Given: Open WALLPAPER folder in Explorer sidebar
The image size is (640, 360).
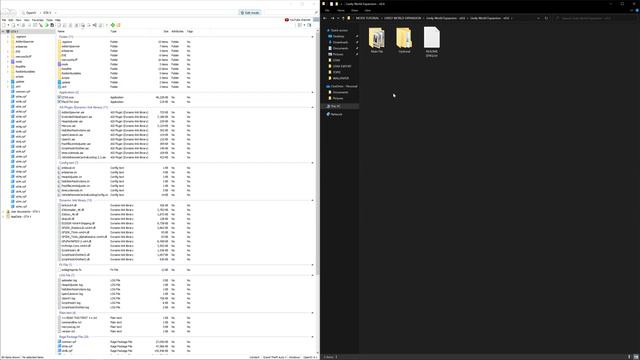Looking at the screenshot, I should (x=341, y=78).
